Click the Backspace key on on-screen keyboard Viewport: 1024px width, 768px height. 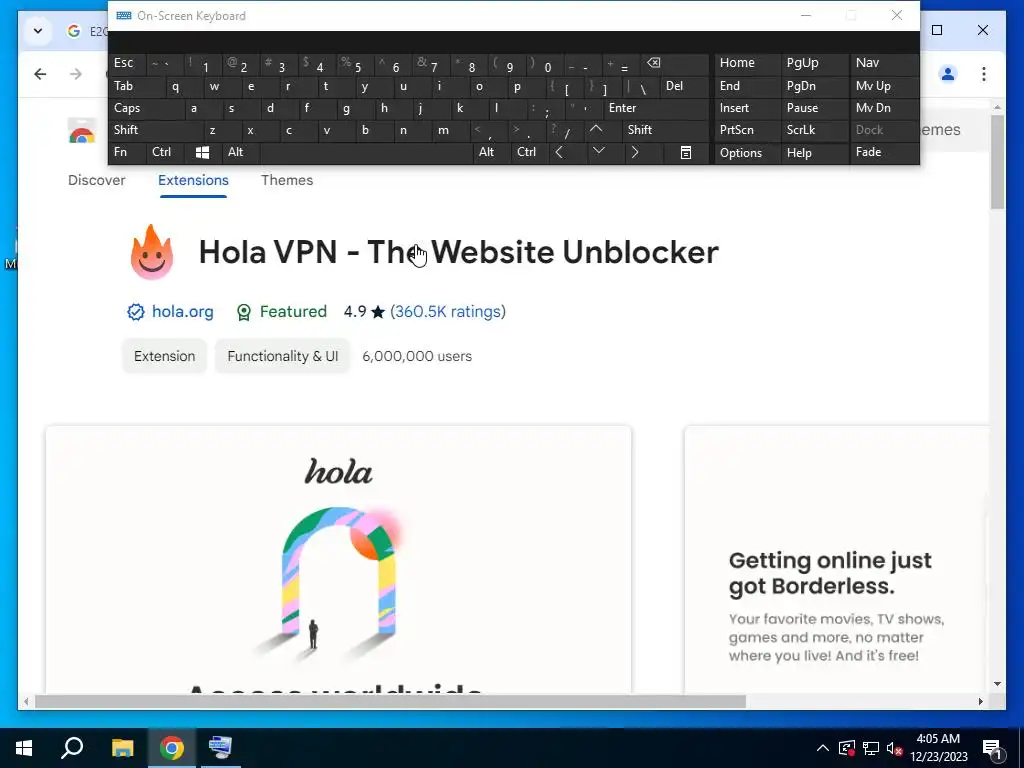click(x=675, y=63)
